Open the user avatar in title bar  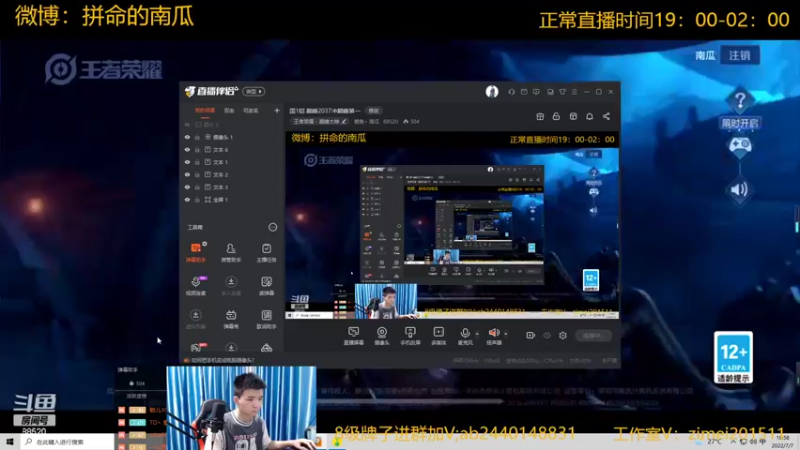tap(492, 91)
